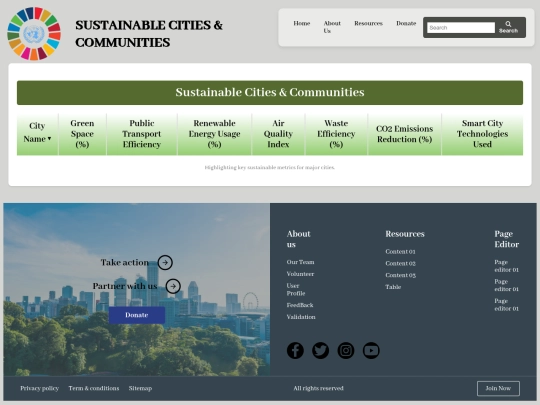This screenshot has height=405, width=540.
Task: Click the Join Now button
Action: pos(498,388)
